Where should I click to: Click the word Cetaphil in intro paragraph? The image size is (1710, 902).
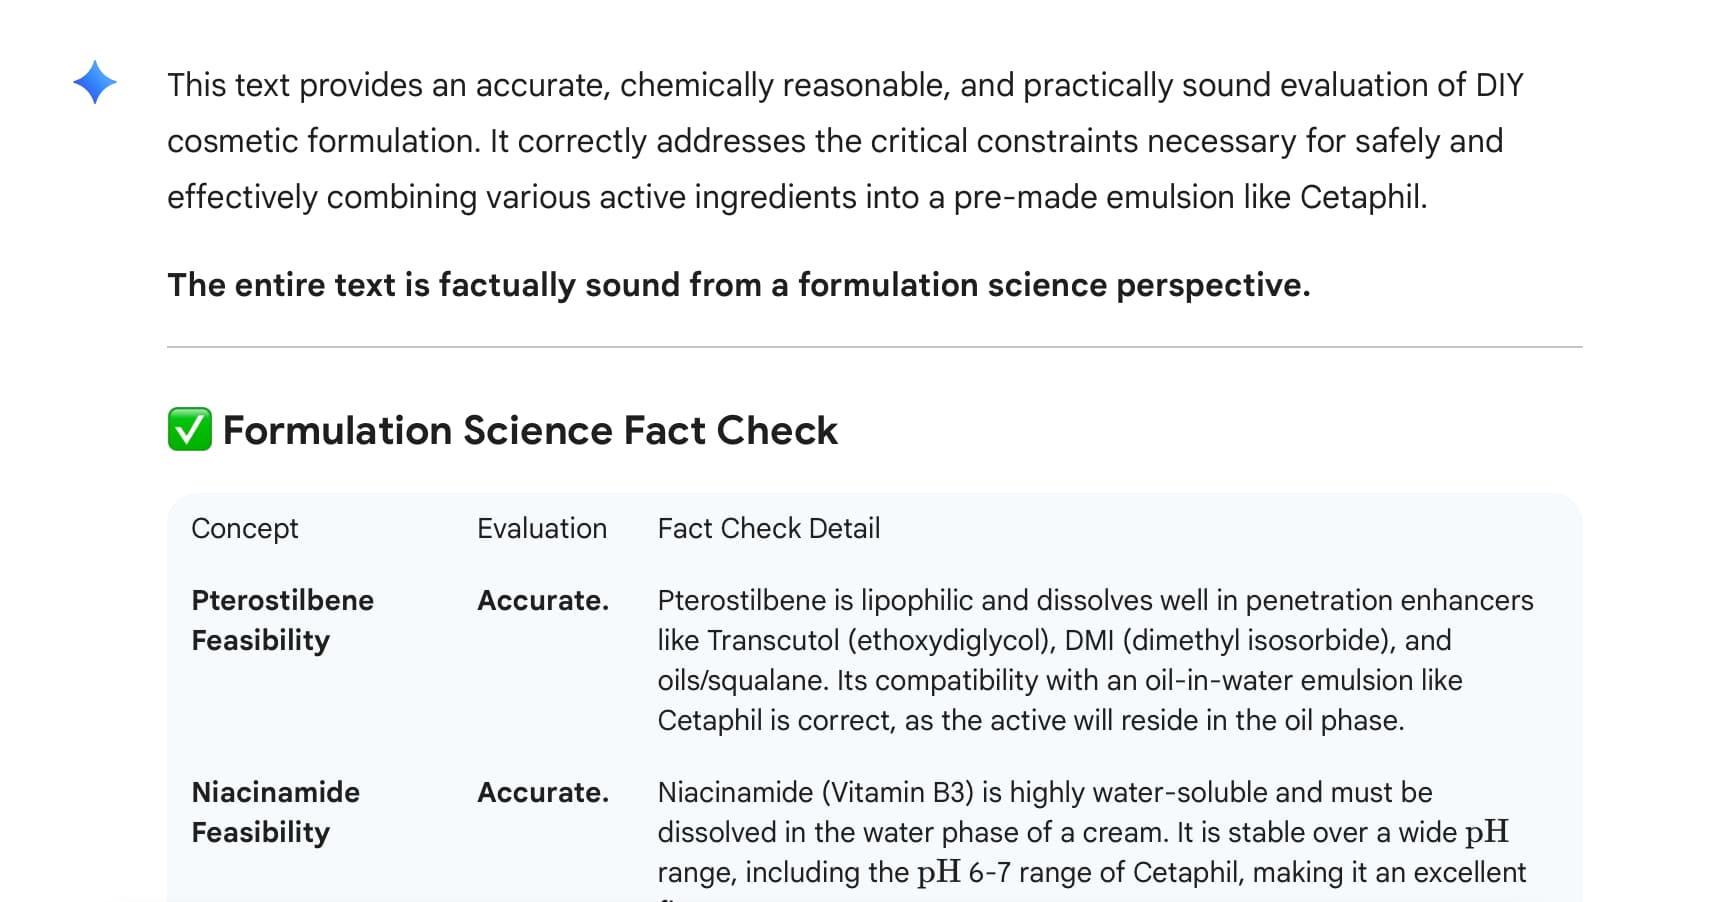(x=1361, y=197)
